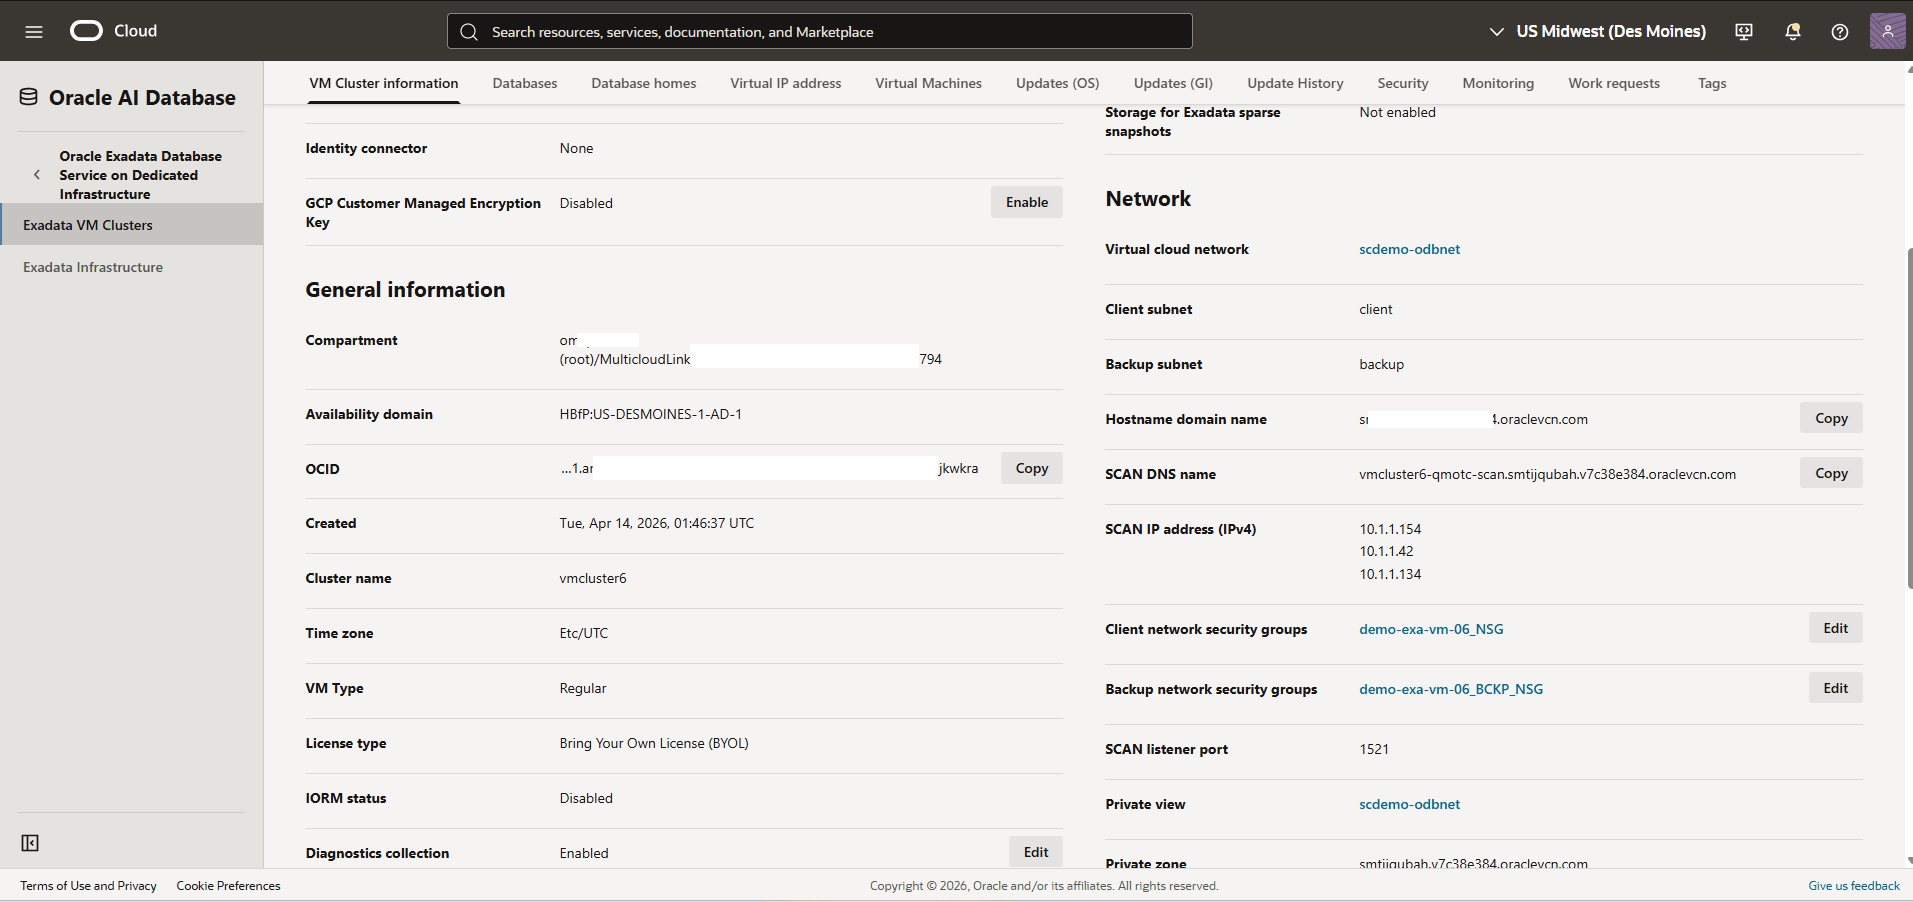
Task: Select Exadata VM Clusters in sidebar
Action: (x=132, y=225)
